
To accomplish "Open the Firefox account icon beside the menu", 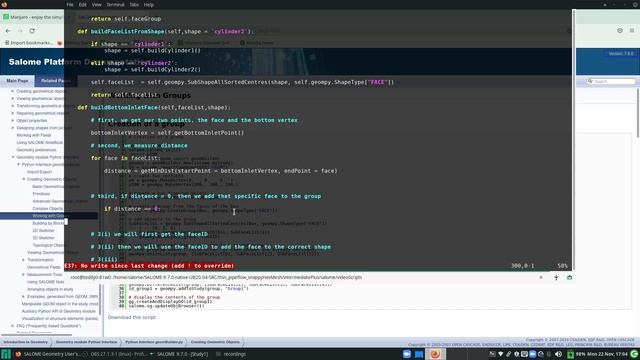I will (620, 31).
